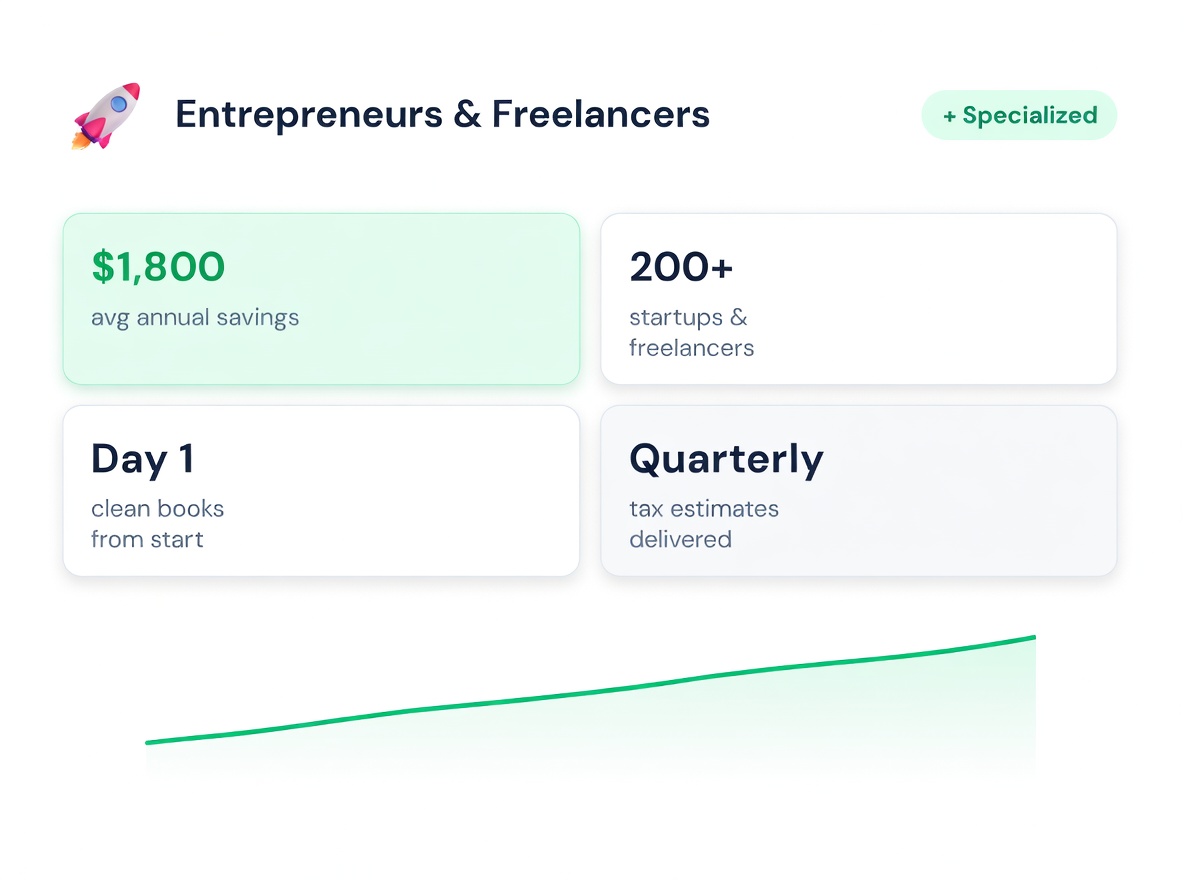The width and height of the screenshot is (1184, 880).
Task: Click the Day 1 heading text
Action: [143, 459]
